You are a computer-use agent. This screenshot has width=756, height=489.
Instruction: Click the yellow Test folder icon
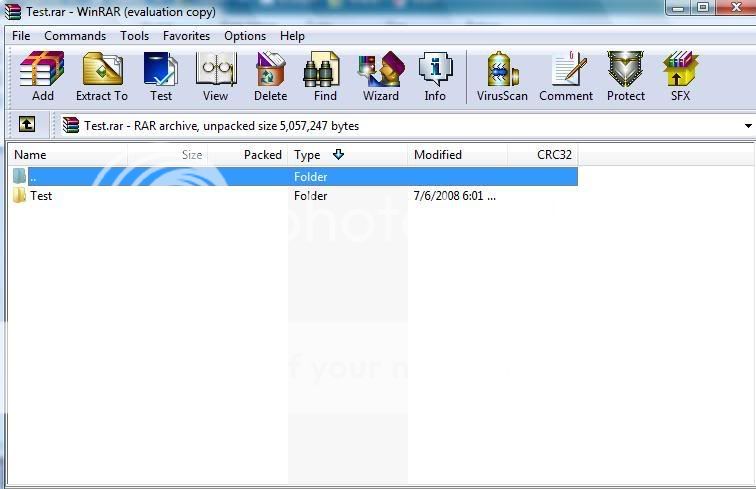19,195
